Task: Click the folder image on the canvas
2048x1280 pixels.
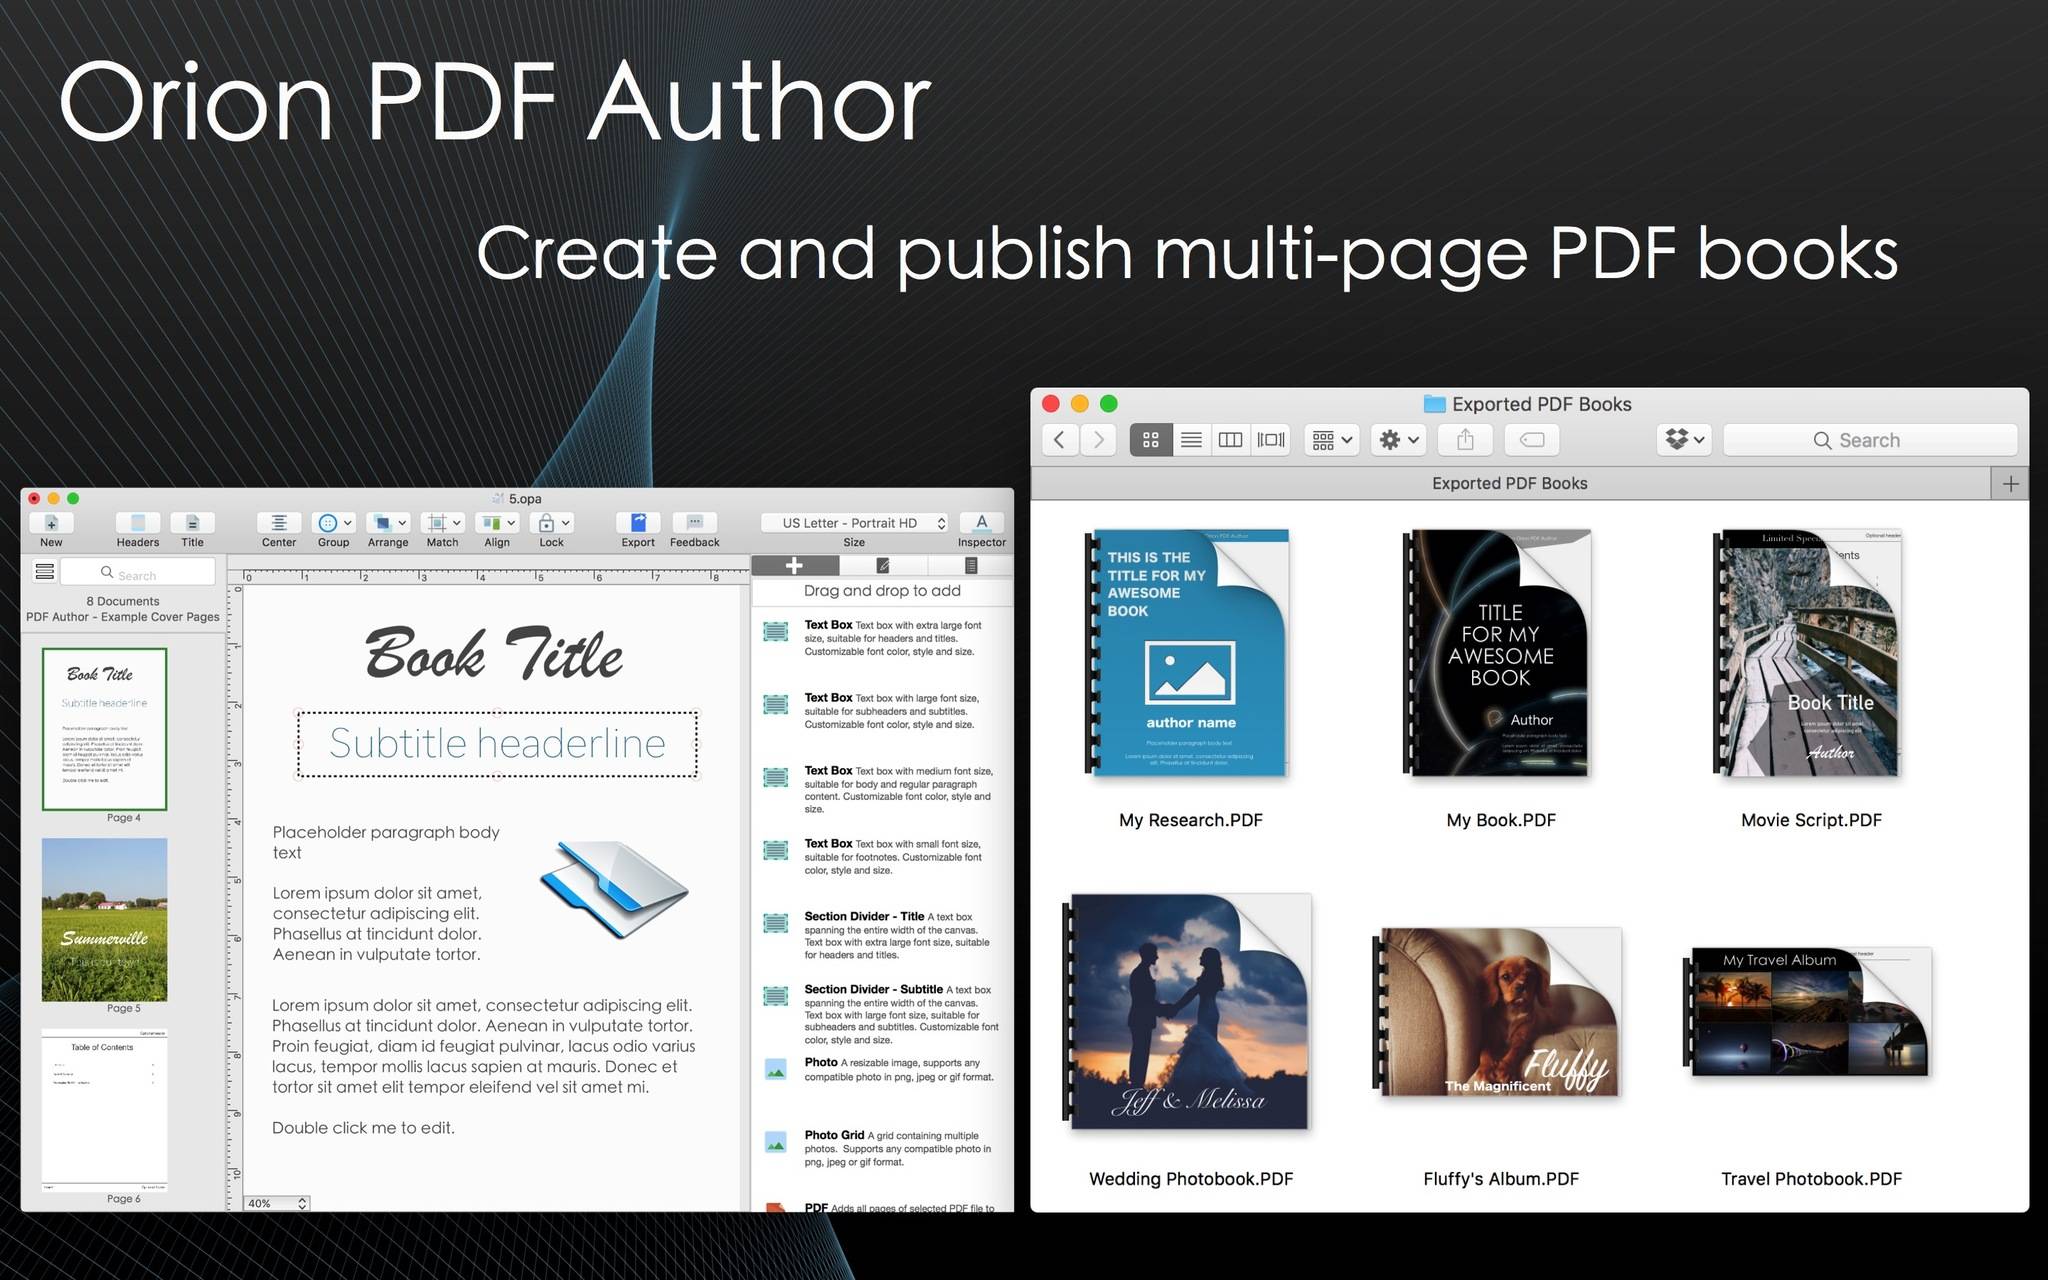Action: pyautogui.click(x=614, y=889)
